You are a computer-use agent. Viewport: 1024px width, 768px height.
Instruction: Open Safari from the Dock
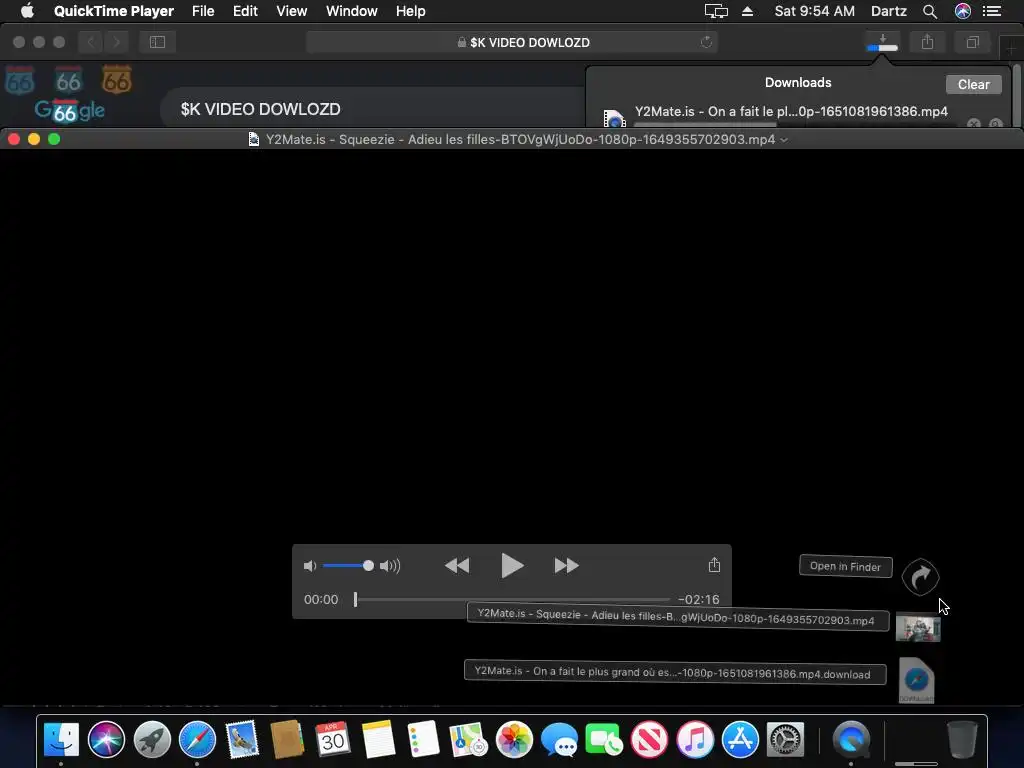(197, 739)
